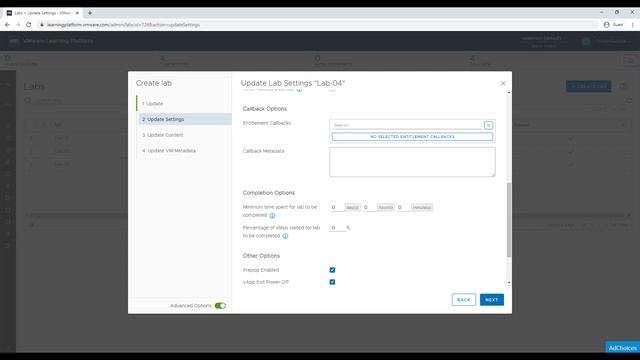Open the Chrome three-dot menu
640x360 pixels.
click(633, 24)
